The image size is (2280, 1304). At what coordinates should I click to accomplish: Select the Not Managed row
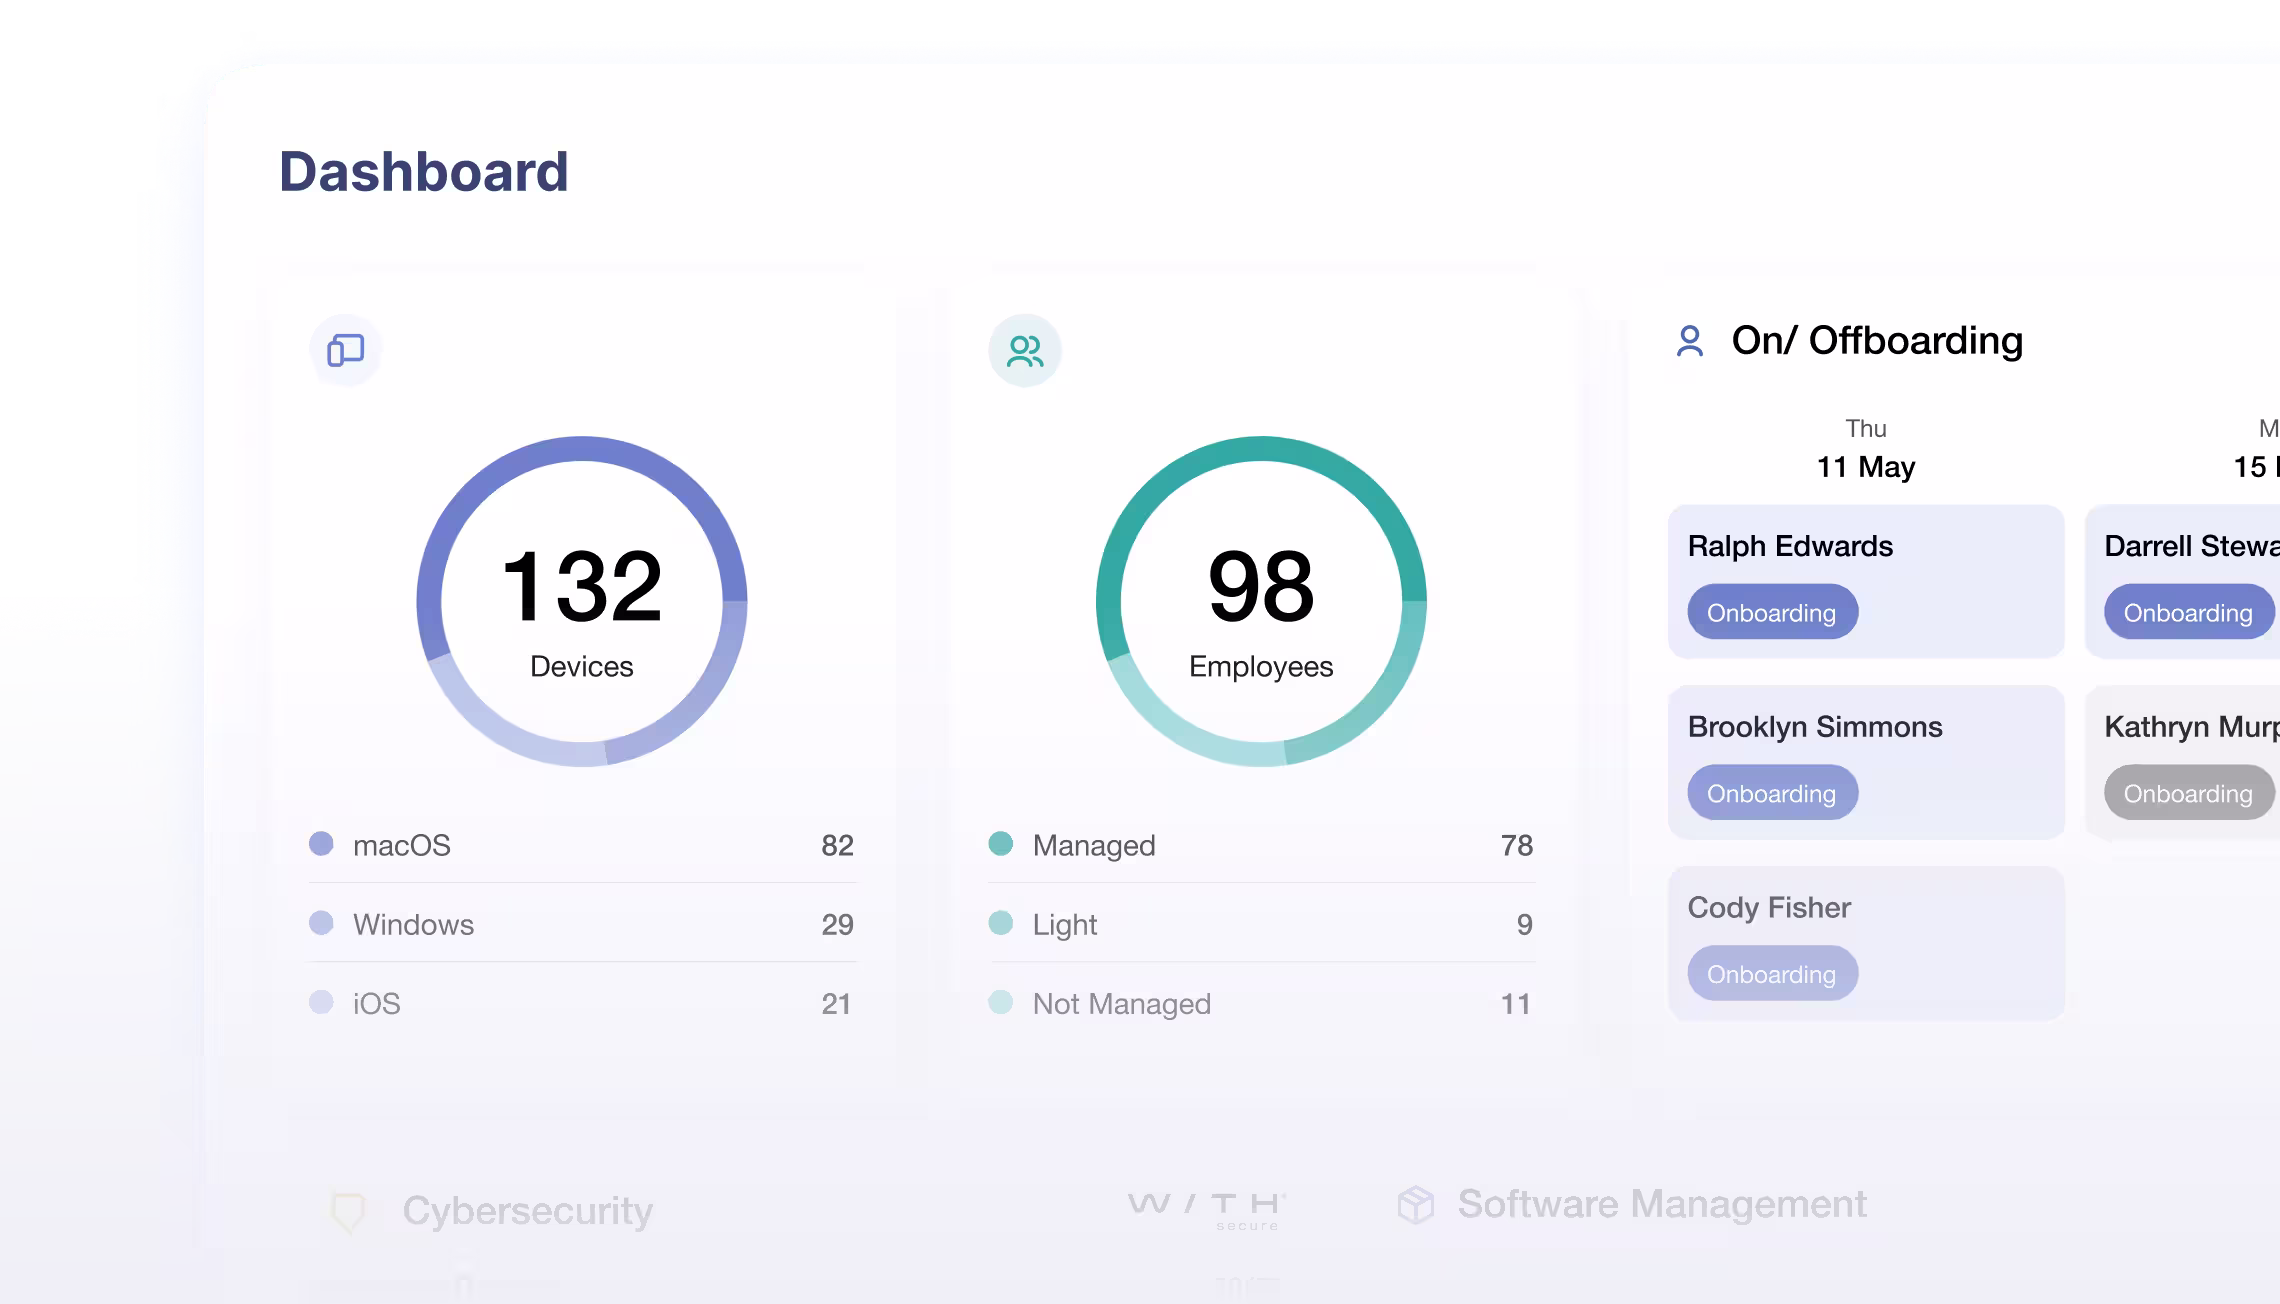pyautogui.click(x=1261, y=1003)
